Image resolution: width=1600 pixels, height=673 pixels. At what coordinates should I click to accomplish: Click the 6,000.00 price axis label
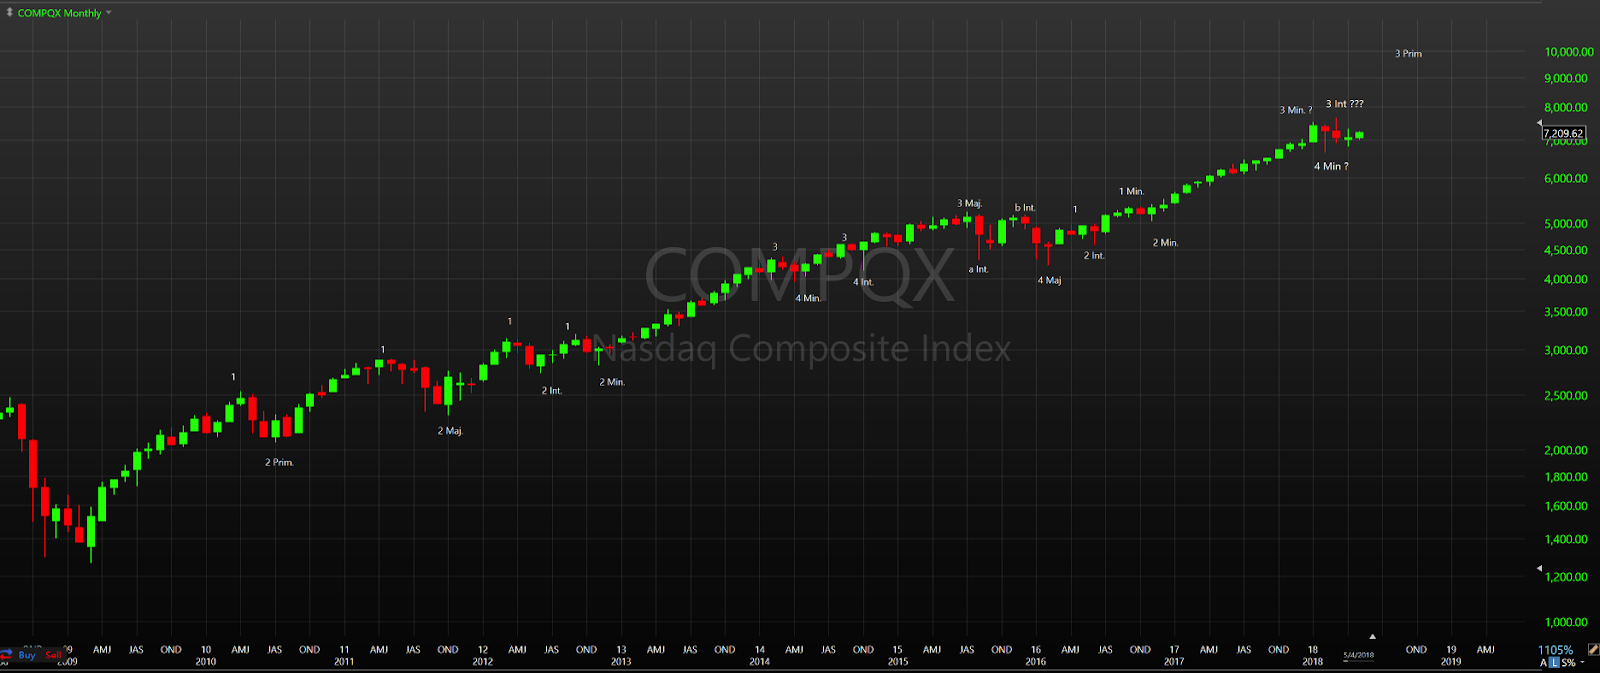tap(1566, 178)
